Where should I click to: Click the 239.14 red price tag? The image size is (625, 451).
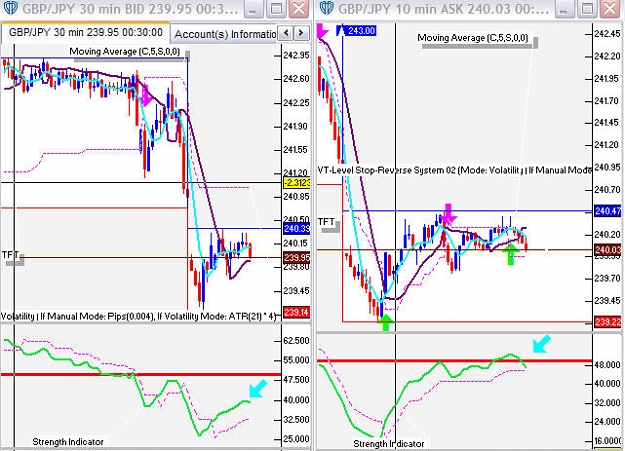pos(297,312)
